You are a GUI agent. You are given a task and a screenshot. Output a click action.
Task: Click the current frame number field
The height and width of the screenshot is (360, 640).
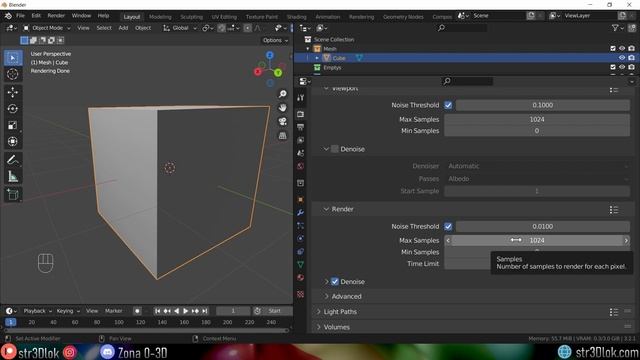[233, 311]
